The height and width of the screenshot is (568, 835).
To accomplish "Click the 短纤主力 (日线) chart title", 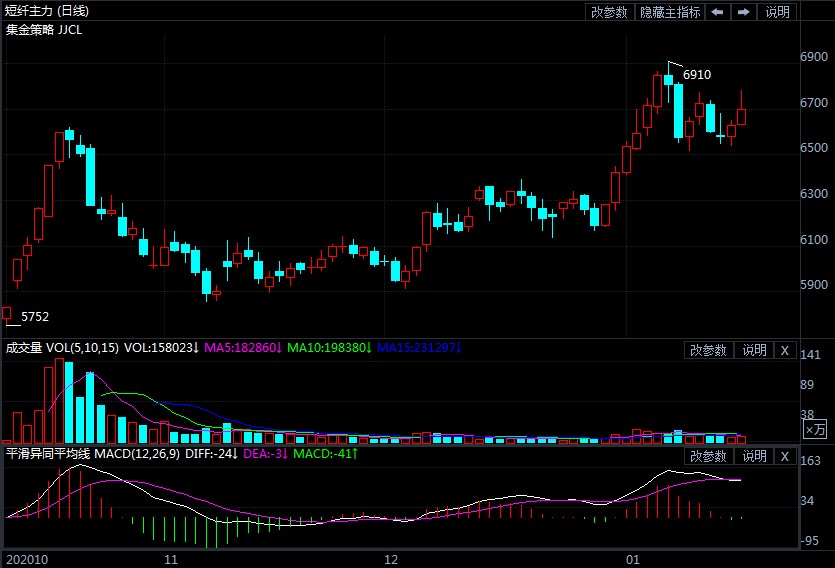I will (x=47, y=11).
